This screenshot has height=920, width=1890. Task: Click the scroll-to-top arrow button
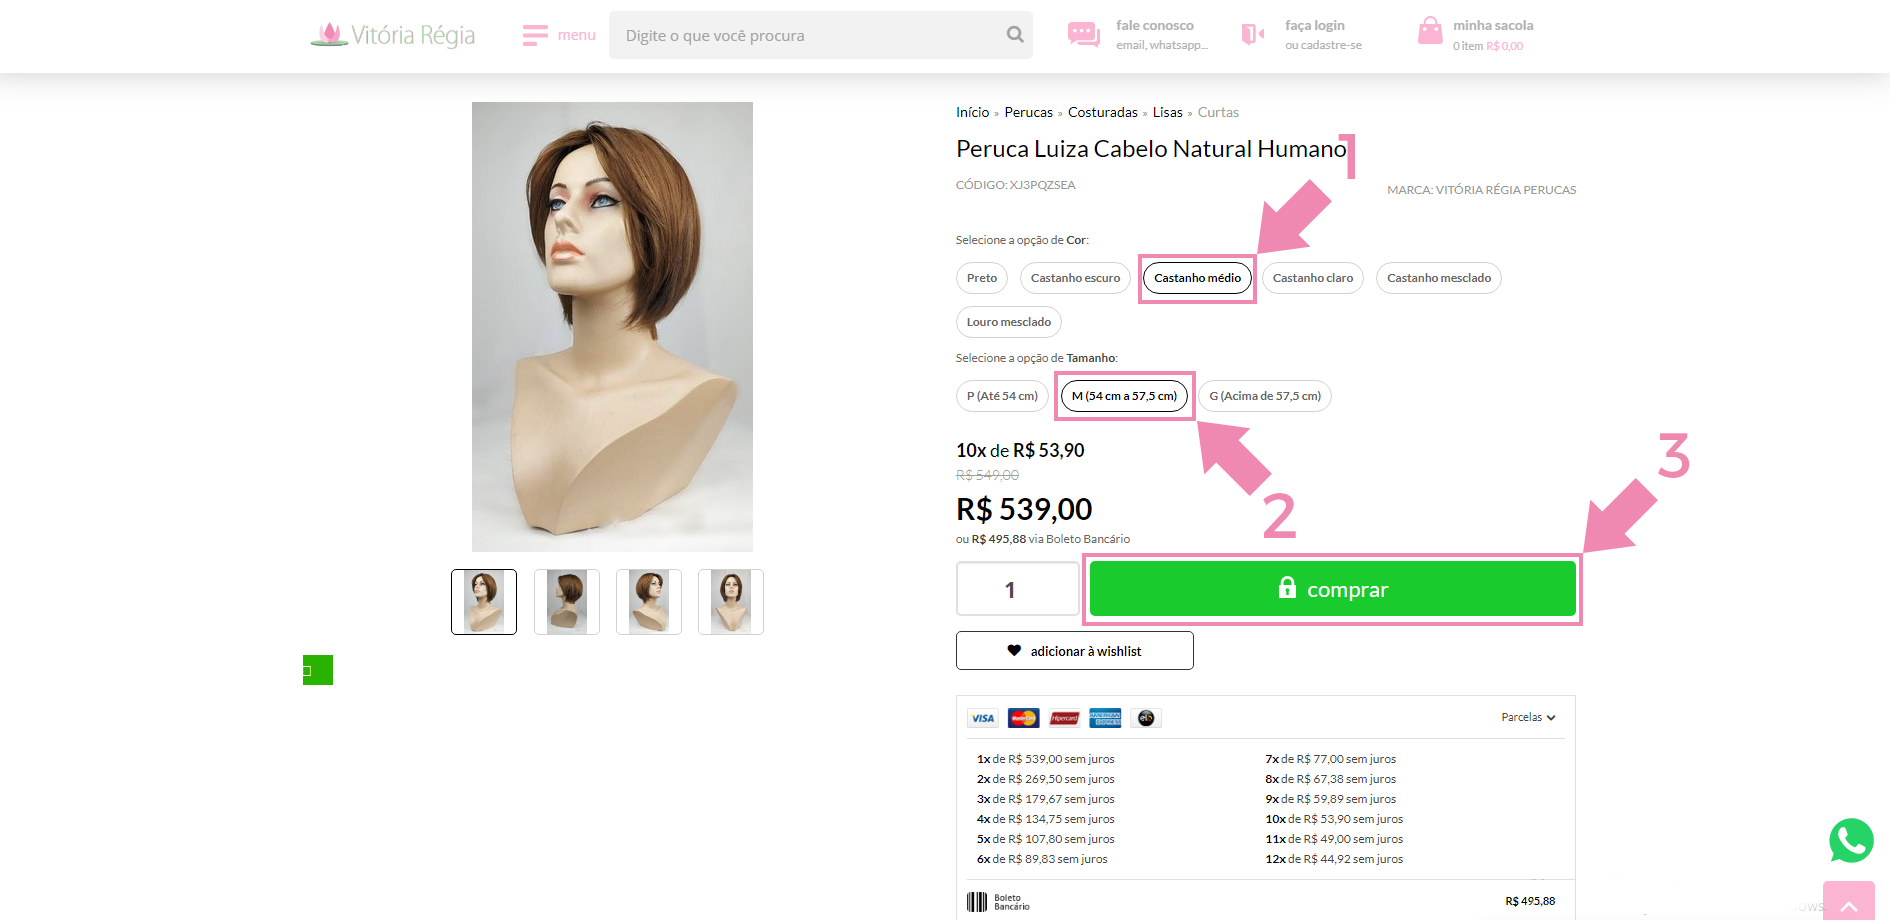pos(1848,903)
